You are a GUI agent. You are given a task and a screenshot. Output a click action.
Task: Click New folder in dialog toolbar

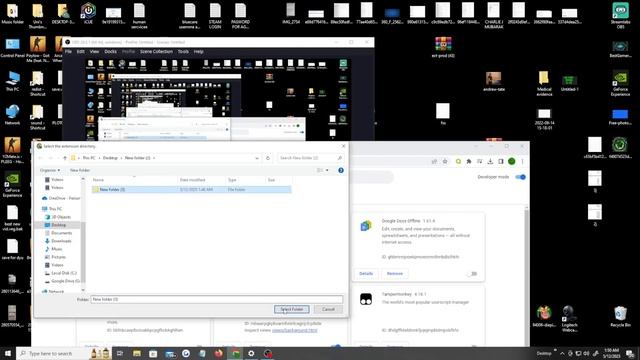point(80,170)
